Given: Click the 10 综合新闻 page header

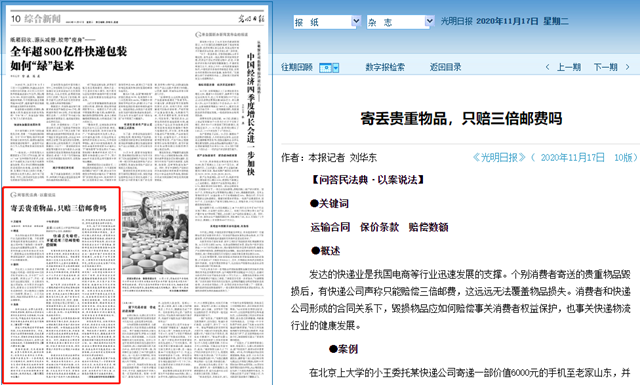Looking at the screenshot, I should [36, 19].
